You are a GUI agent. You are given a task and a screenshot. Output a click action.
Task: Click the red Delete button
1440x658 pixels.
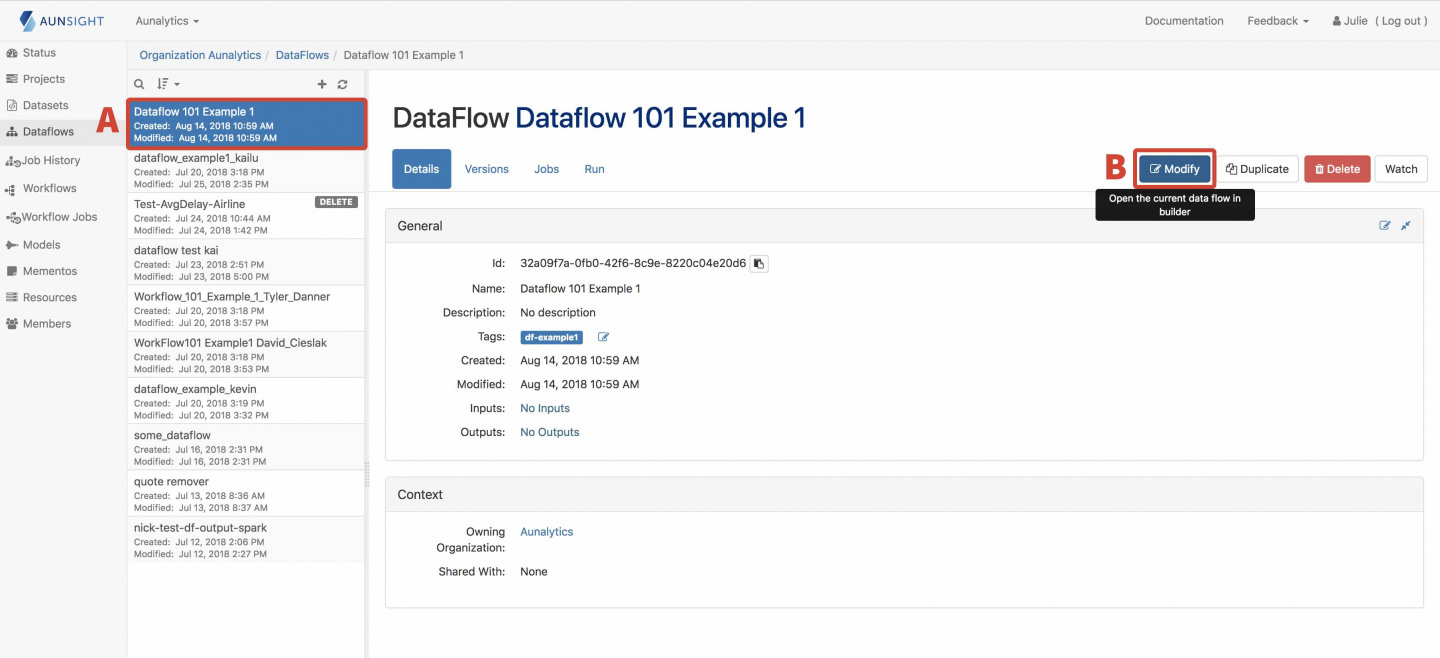pyautogui.click(x=1337, y=169)
